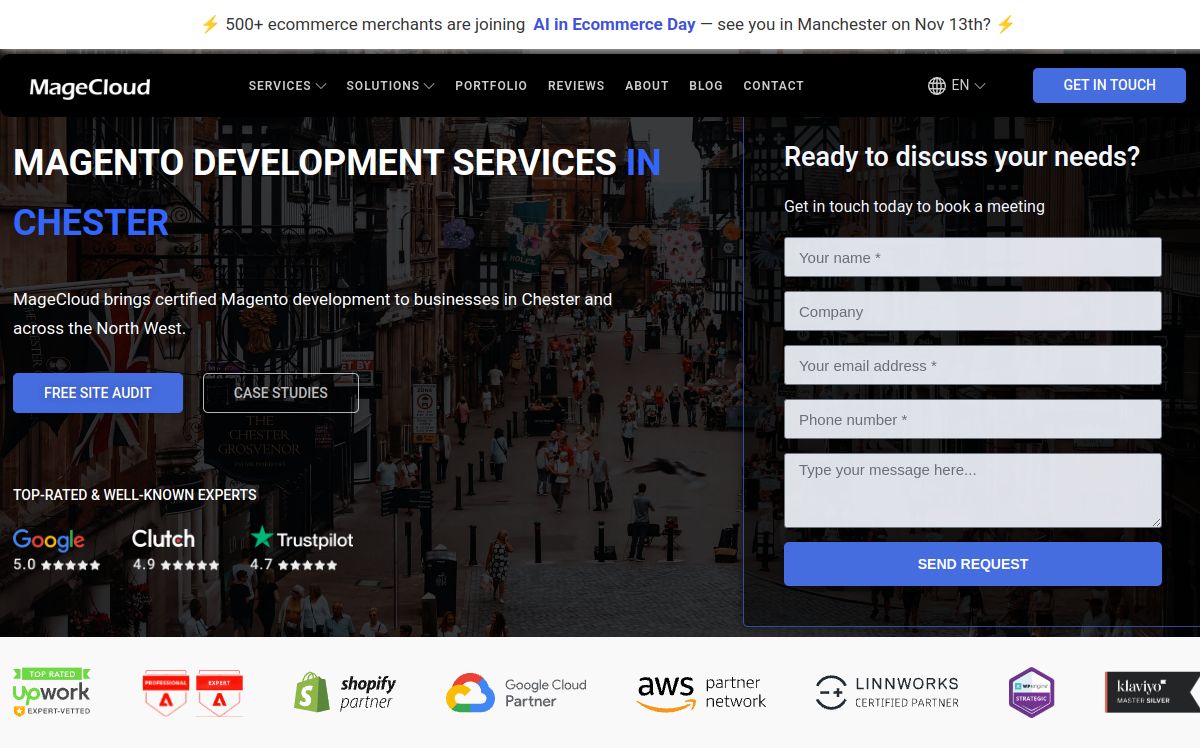Click the Get In Touch button
This screenshot has width=1200, height=750.
(1109, 86)
